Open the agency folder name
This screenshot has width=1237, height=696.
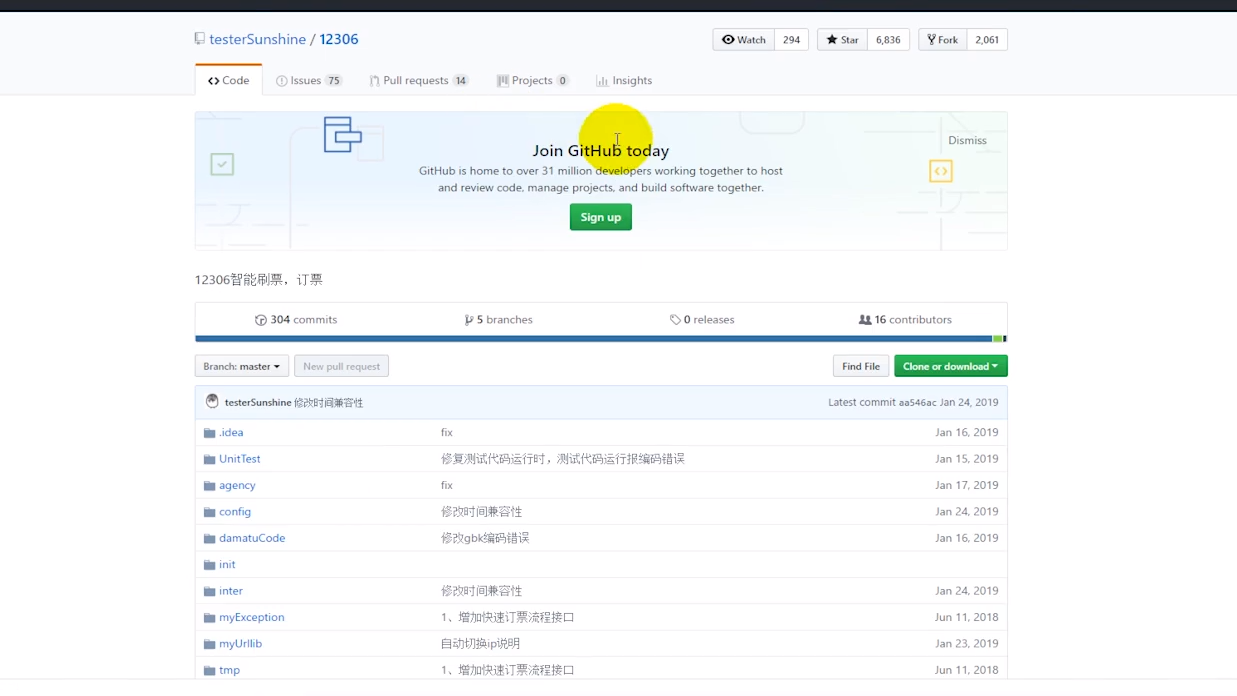(x=237, y=485)
